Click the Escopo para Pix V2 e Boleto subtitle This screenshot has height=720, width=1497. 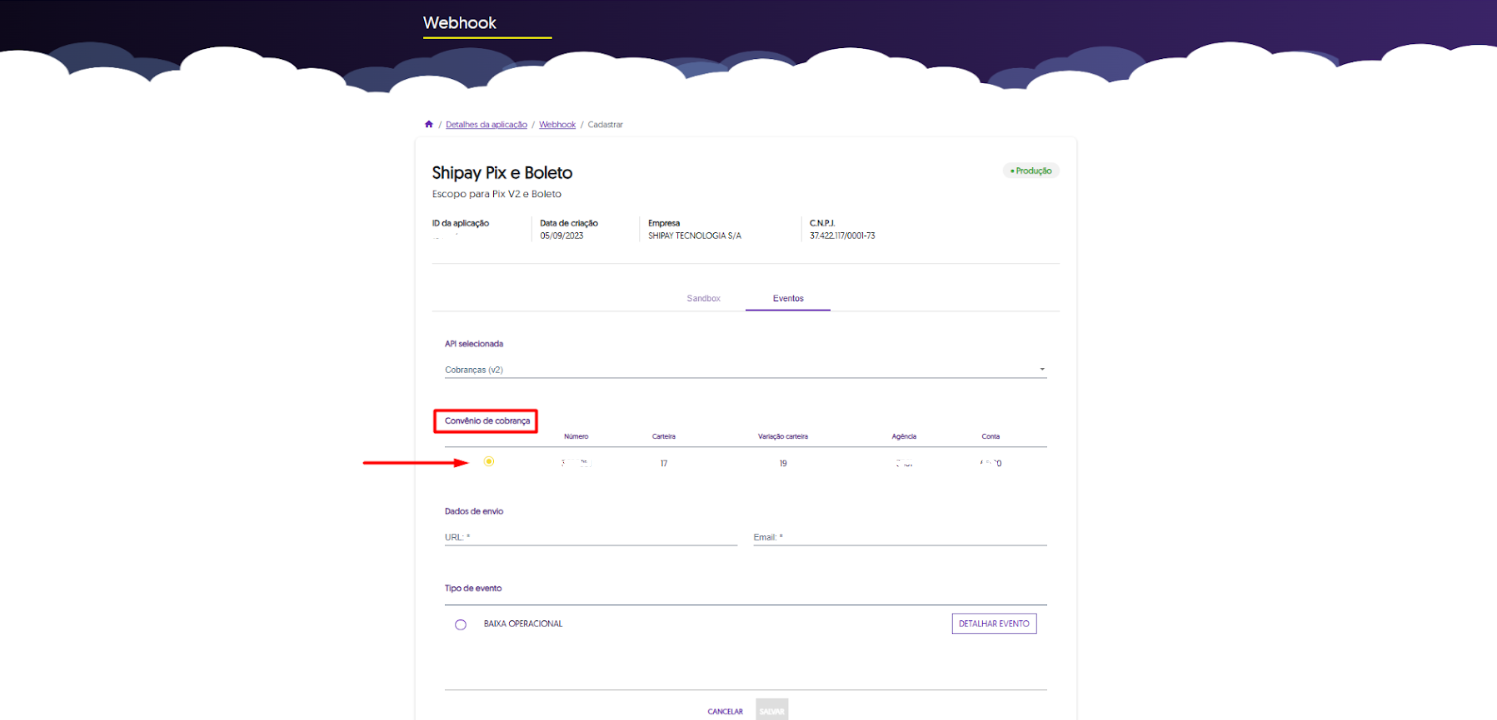tap(497, 193)
